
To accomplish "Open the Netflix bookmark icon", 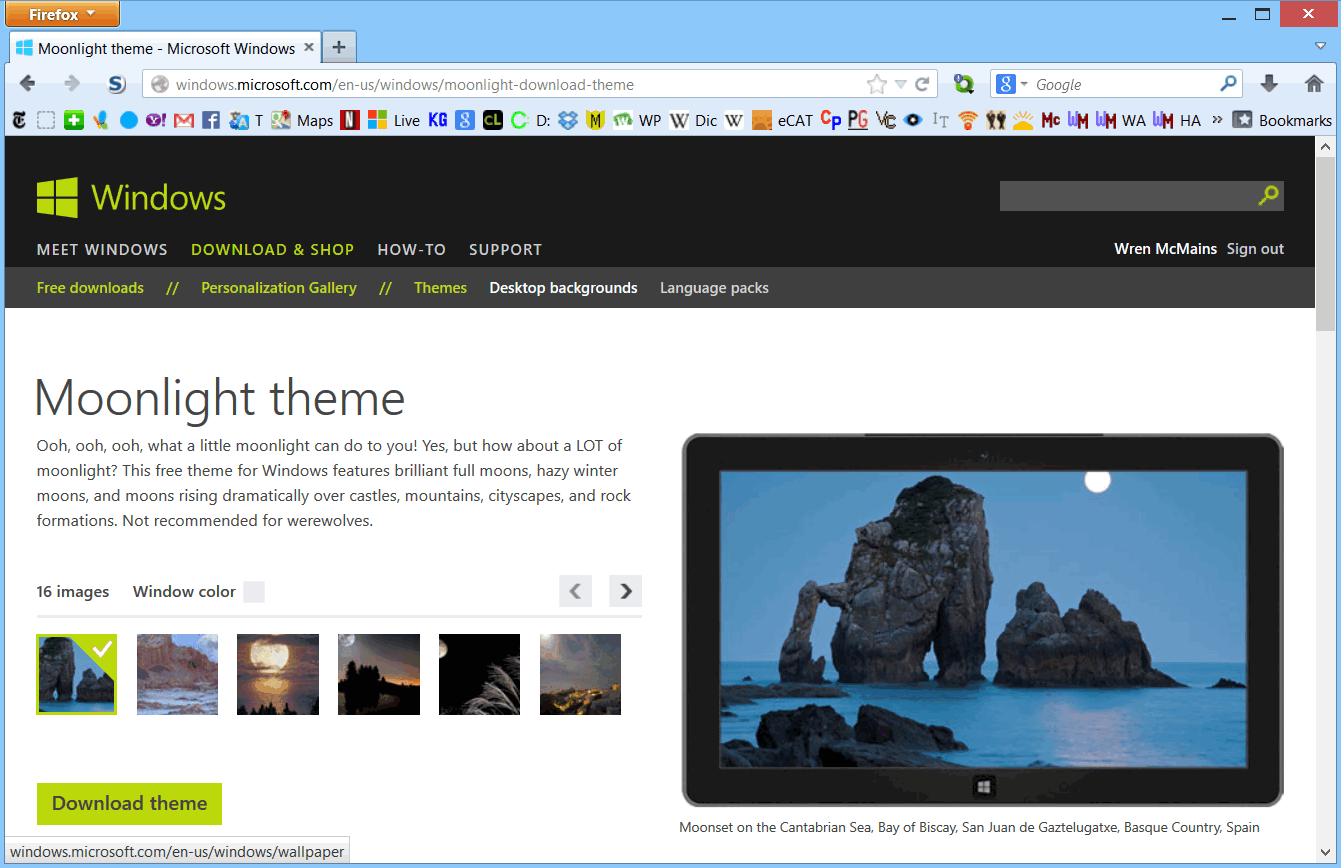I will click(350, 120).
